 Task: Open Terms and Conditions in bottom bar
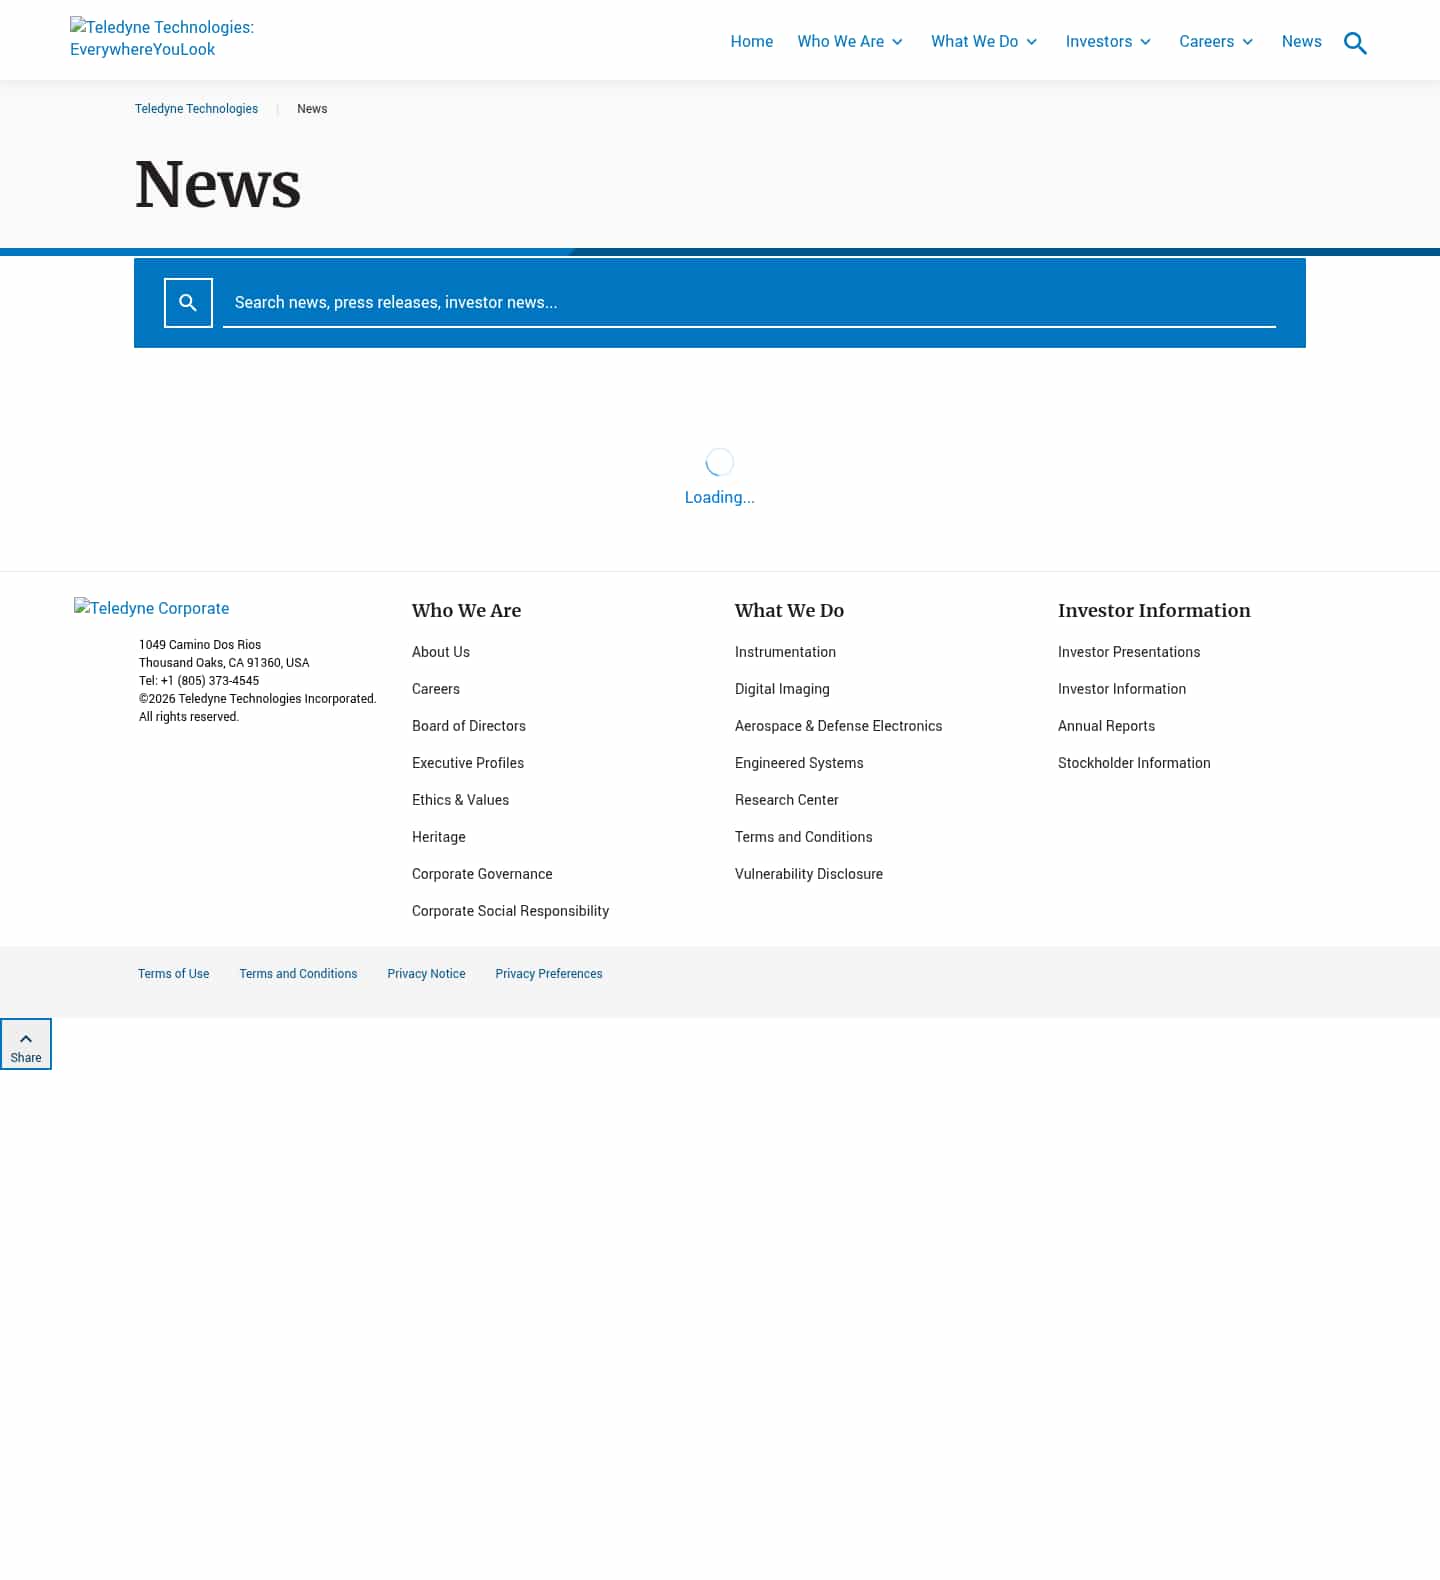pyautogui.click(x=298, y=974)
